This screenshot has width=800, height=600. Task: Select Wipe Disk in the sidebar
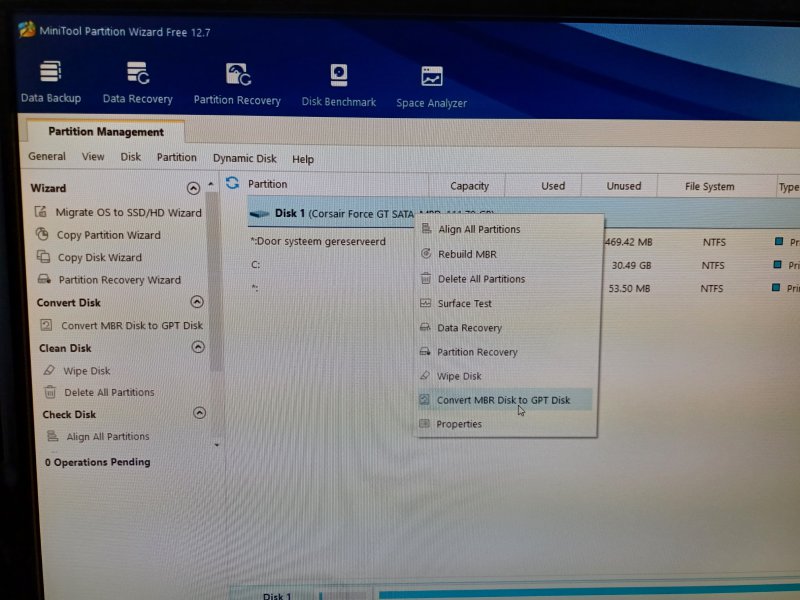pyautogui.click(x=87, y=371)
